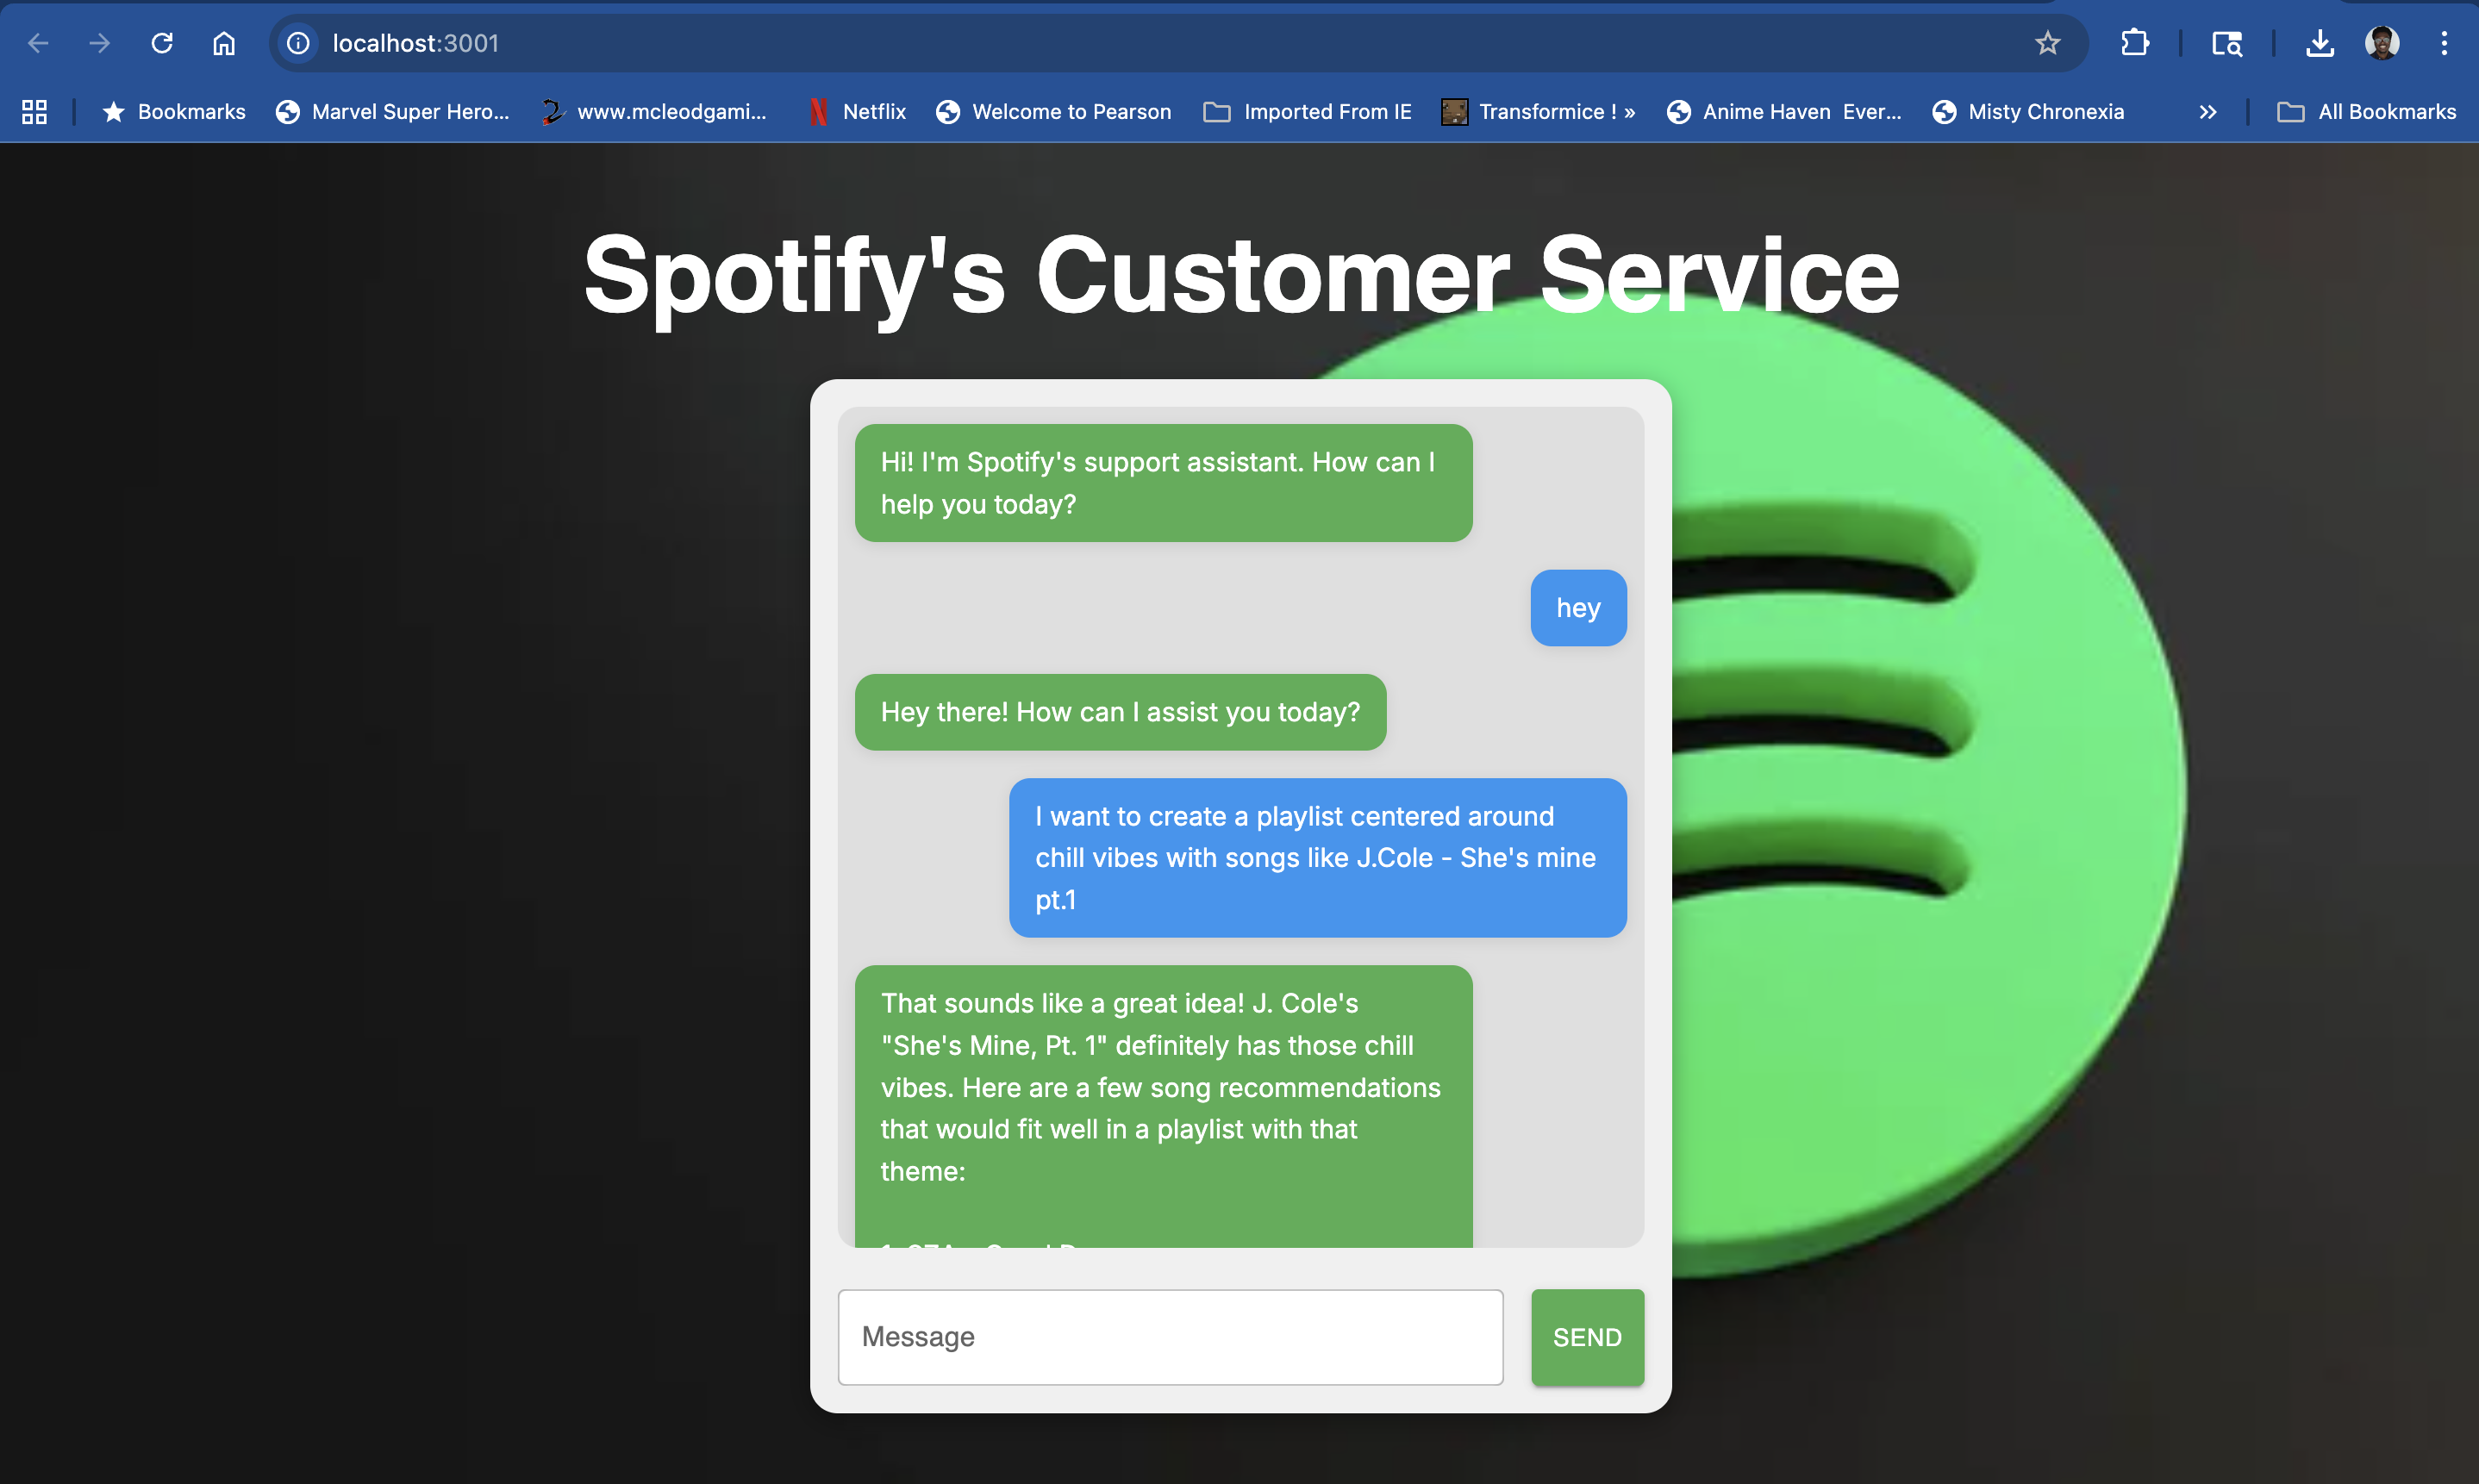
Task: Navigate back to the previous page
Action: point(38,43)
